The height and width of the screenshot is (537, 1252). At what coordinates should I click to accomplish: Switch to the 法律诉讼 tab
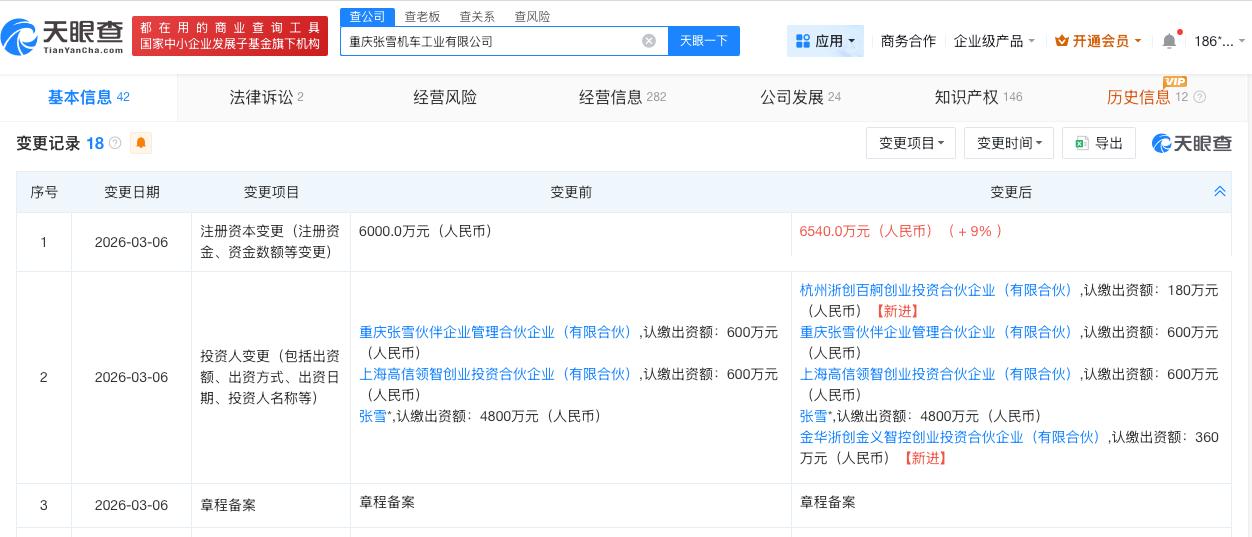pyautogui.click(x=266, y=97)
